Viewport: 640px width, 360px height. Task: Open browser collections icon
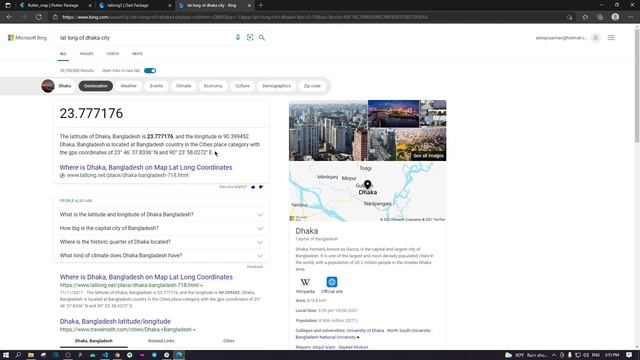click(x=600, y=17)
